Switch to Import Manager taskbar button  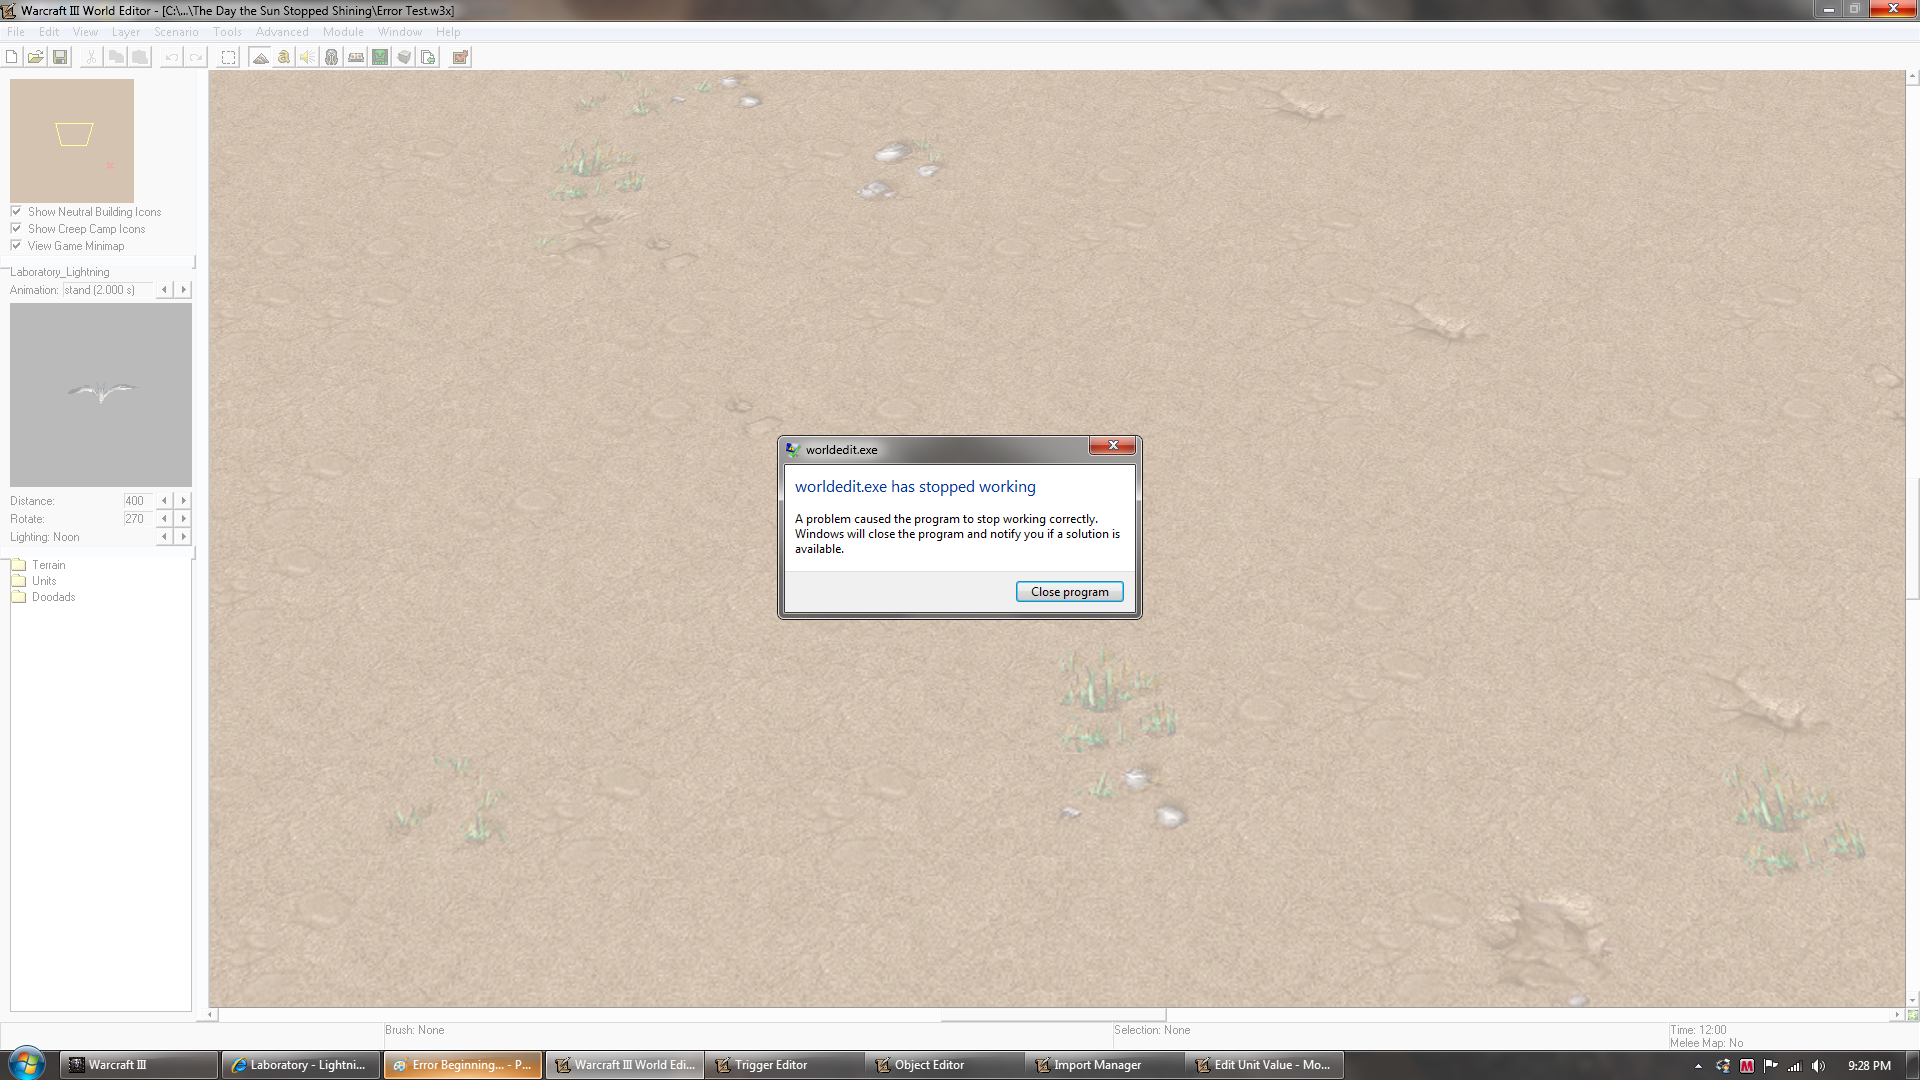(1105, 1065)
